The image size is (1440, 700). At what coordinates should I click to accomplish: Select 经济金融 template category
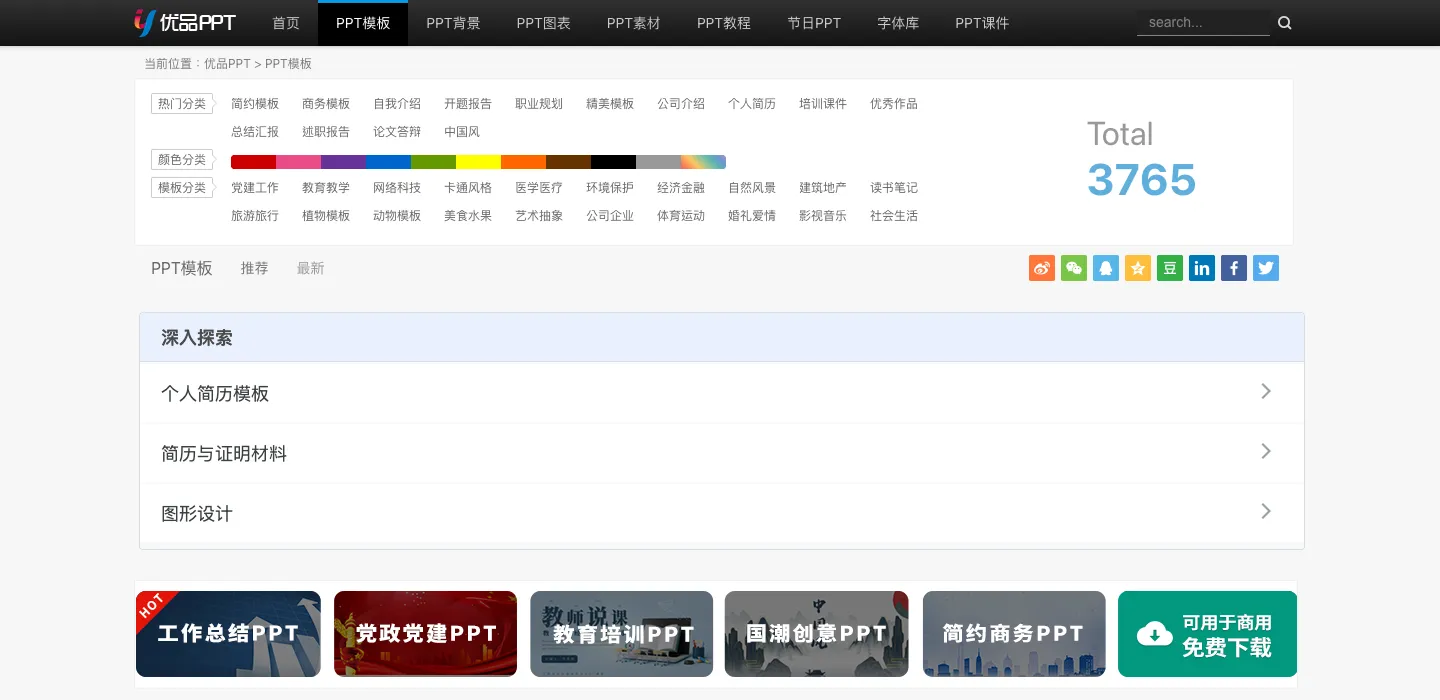click(x=681, y=188)
